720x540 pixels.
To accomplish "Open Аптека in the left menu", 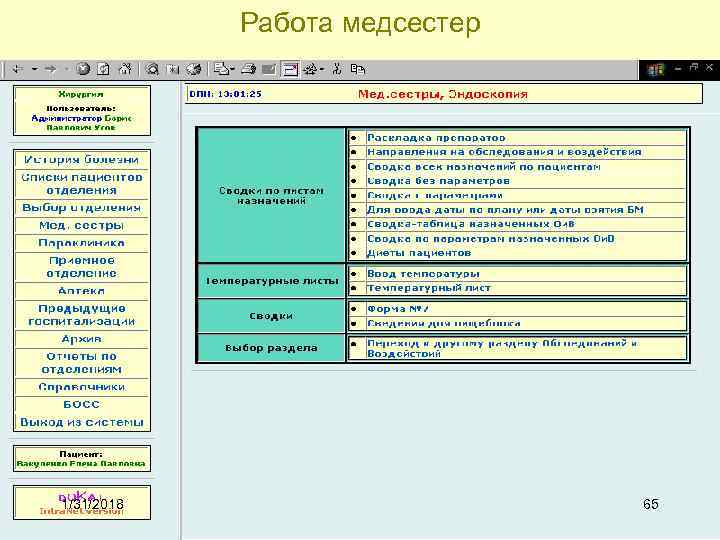I will click(x=82, y=291).
